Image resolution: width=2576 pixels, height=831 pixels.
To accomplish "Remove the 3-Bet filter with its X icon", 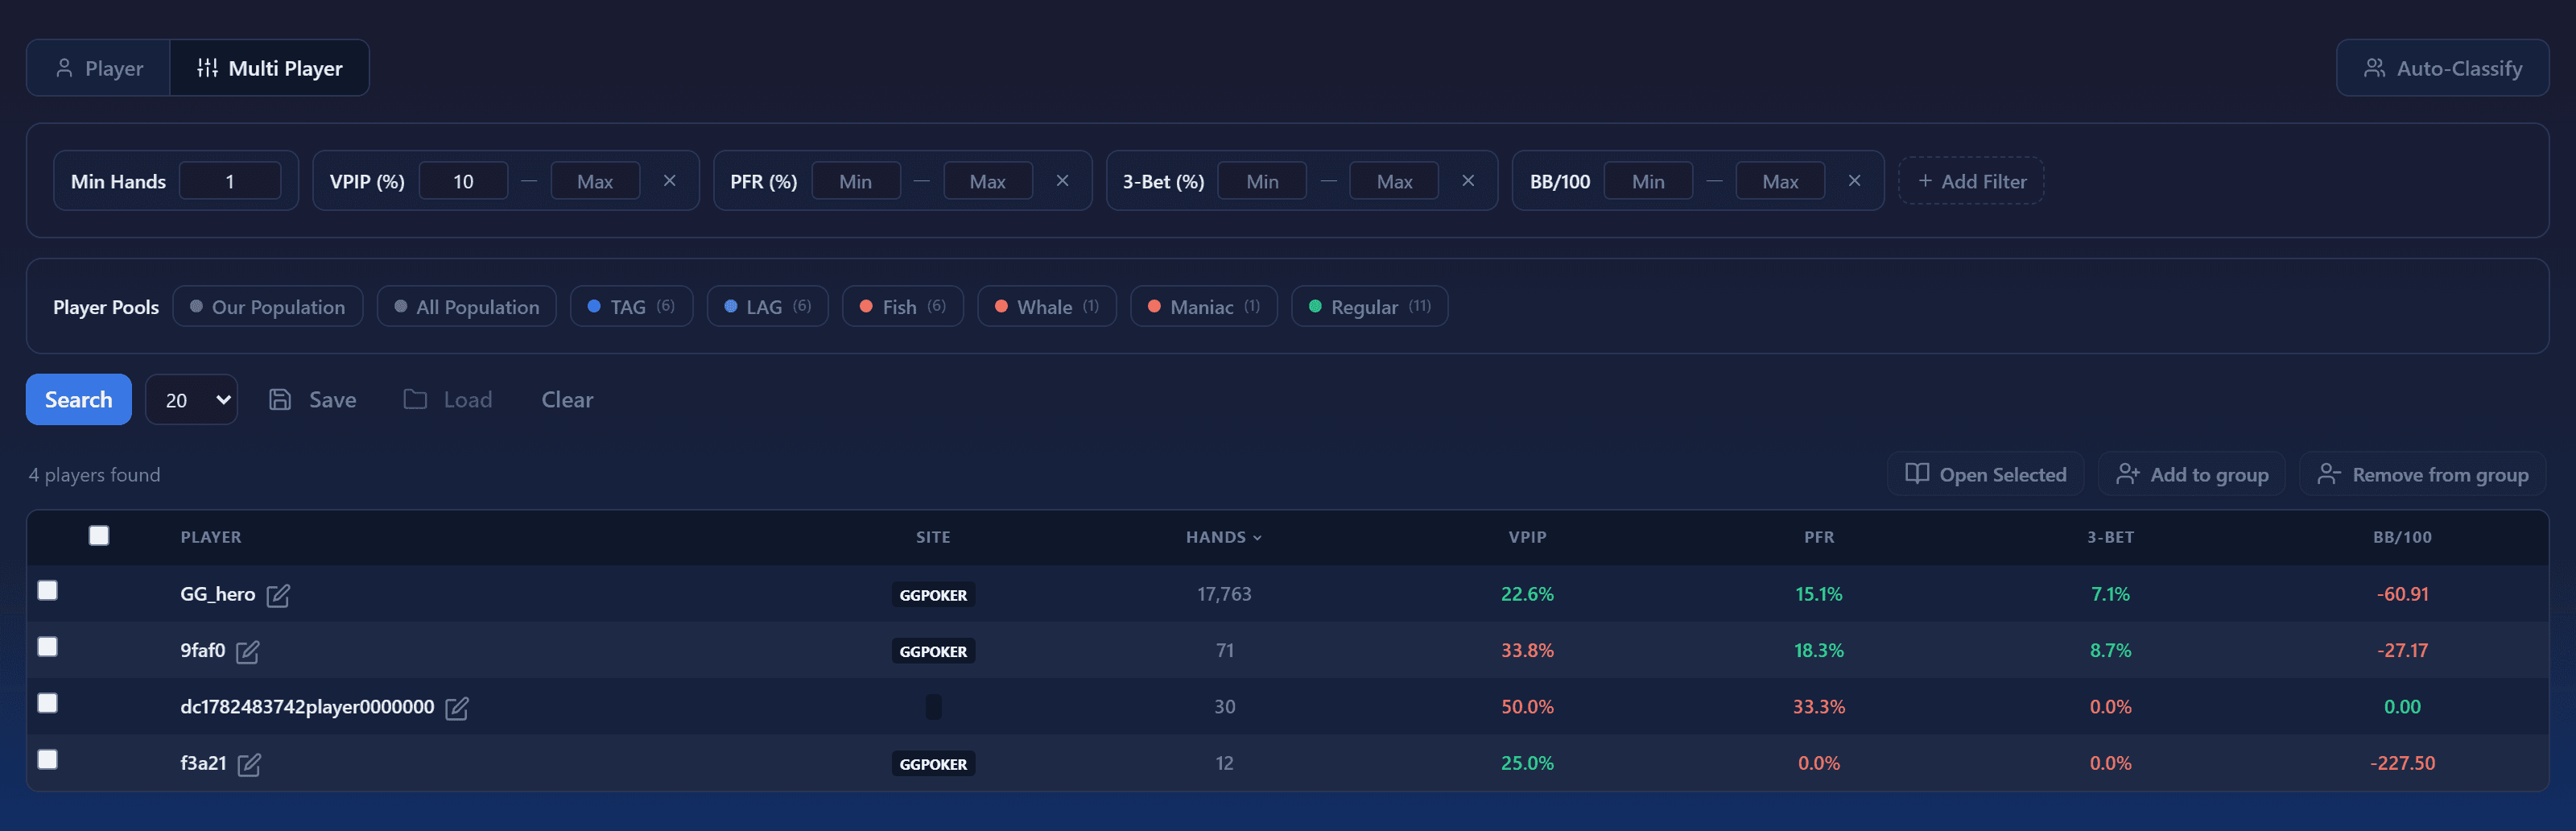I will tap(1468, 181).
